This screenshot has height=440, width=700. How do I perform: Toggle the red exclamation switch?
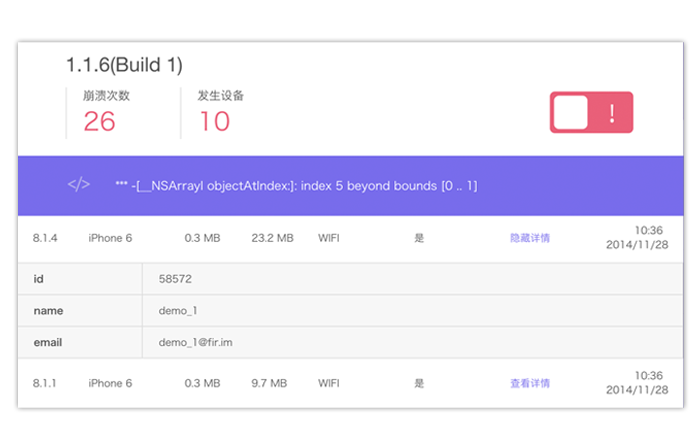[591, 113]
